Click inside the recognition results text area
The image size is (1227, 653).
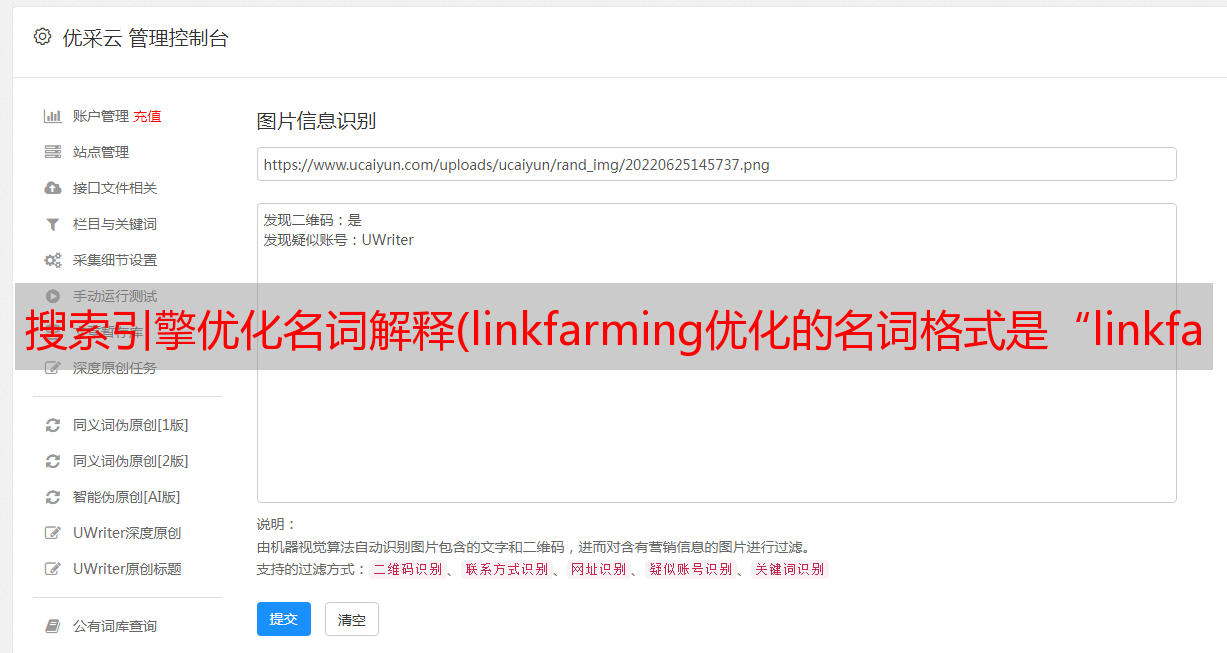[x=716, y=353]
